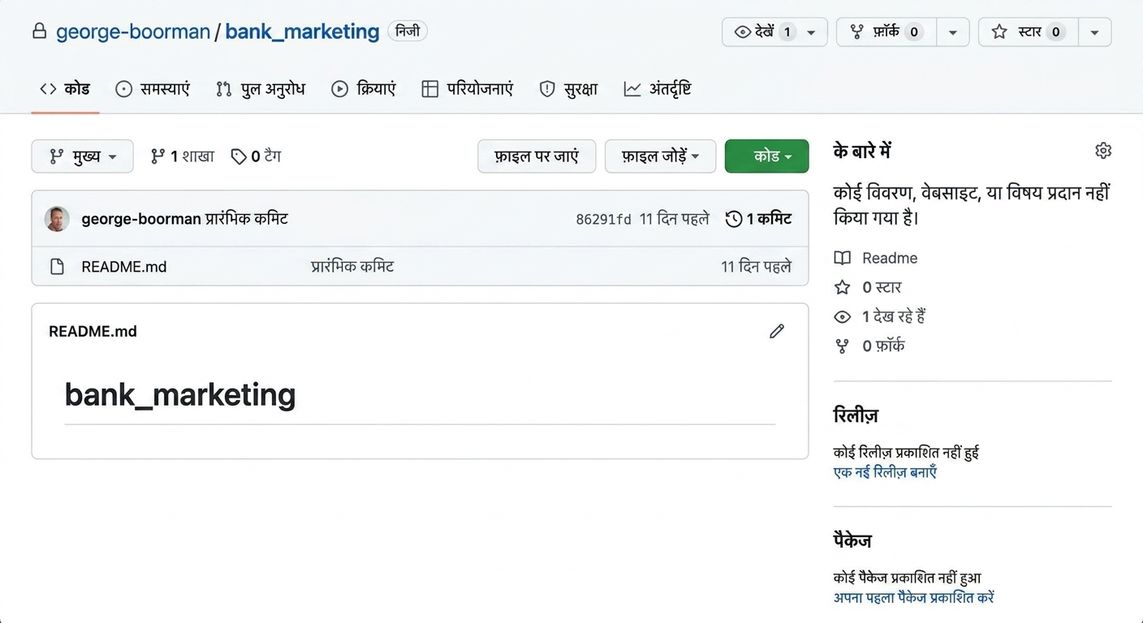Switch to the समस्याएं tab
This screenshot has height=623, width=1143.
152,89
